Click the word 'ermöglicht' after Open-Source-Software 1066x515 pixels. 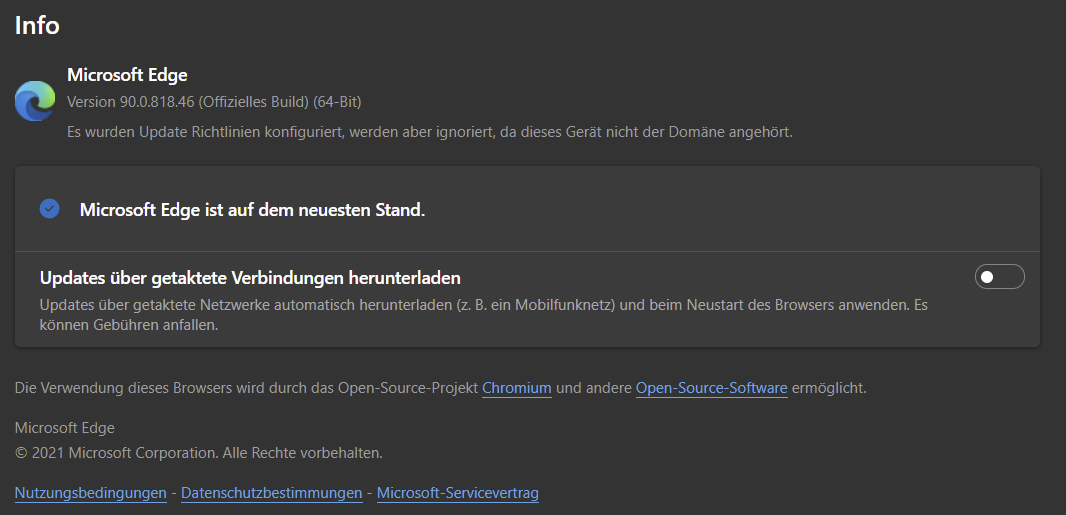[x=829, y=387]
